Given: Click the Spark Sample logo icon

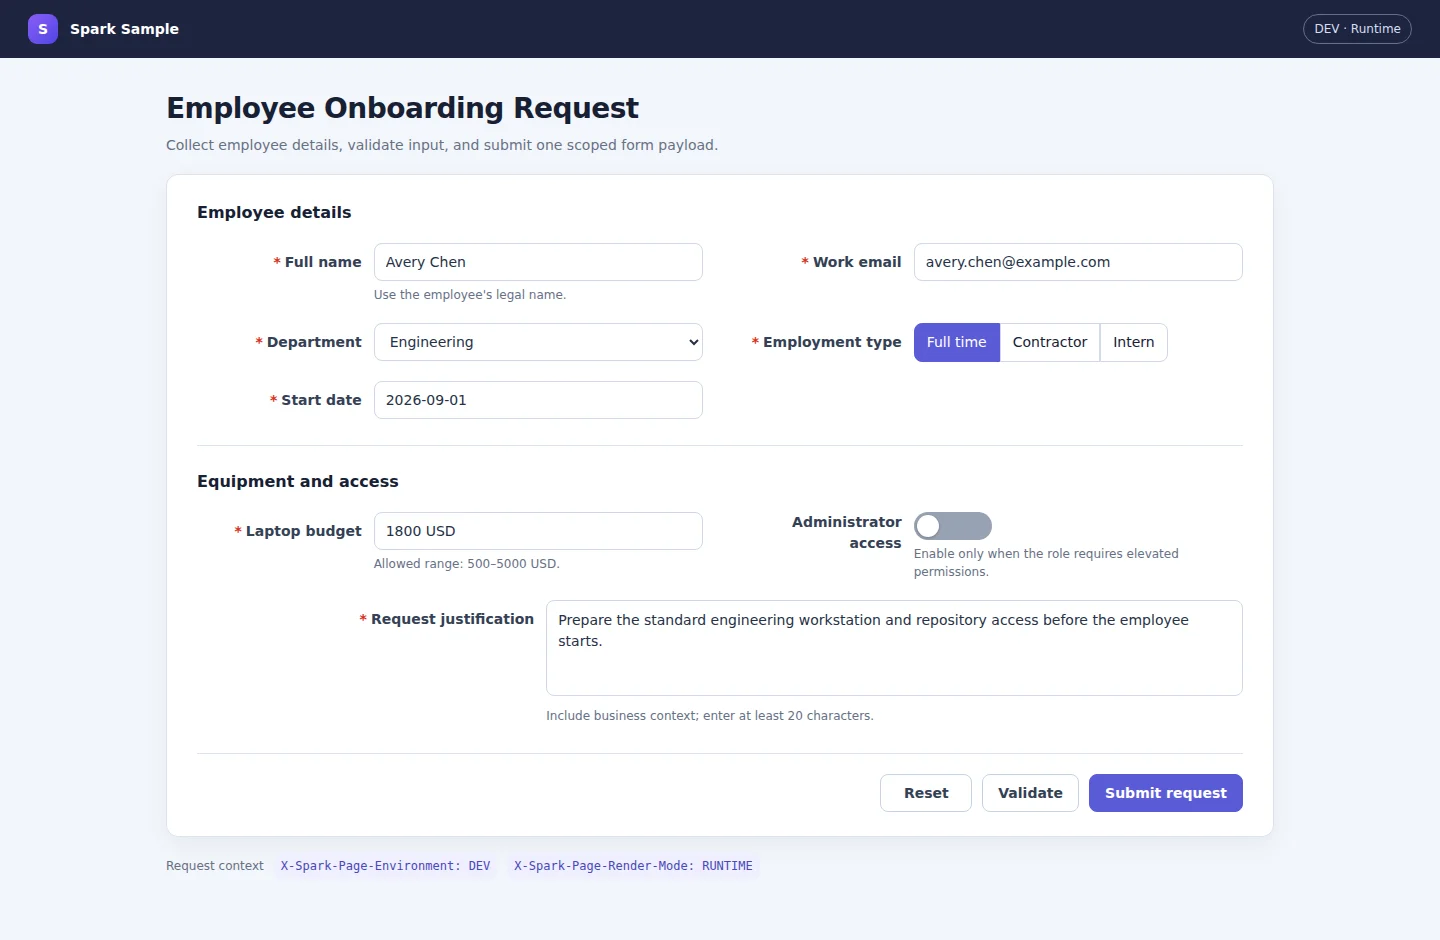Looking at the screenshot, I should click(x=43, y=29).
